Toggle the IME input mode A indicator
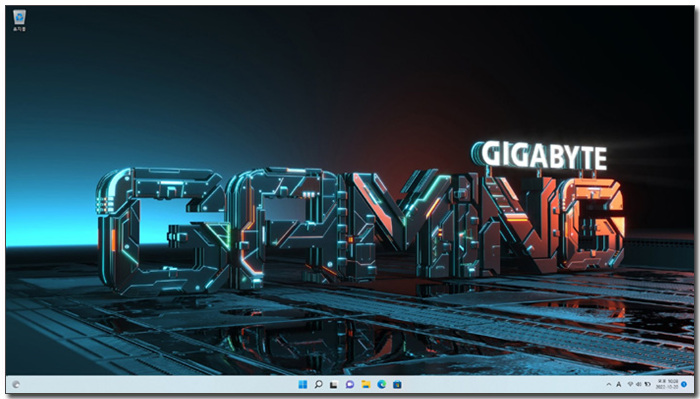Screen dimensions: 700x399 coord(619,384)
